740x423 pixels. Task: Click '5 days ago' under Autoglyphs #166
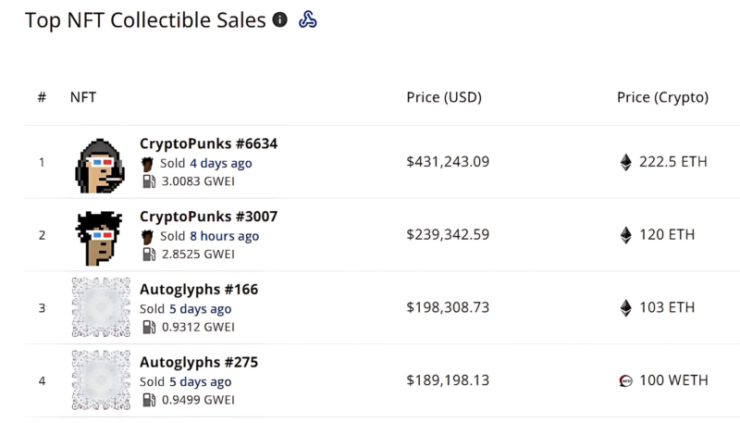[x=200, y=309]
